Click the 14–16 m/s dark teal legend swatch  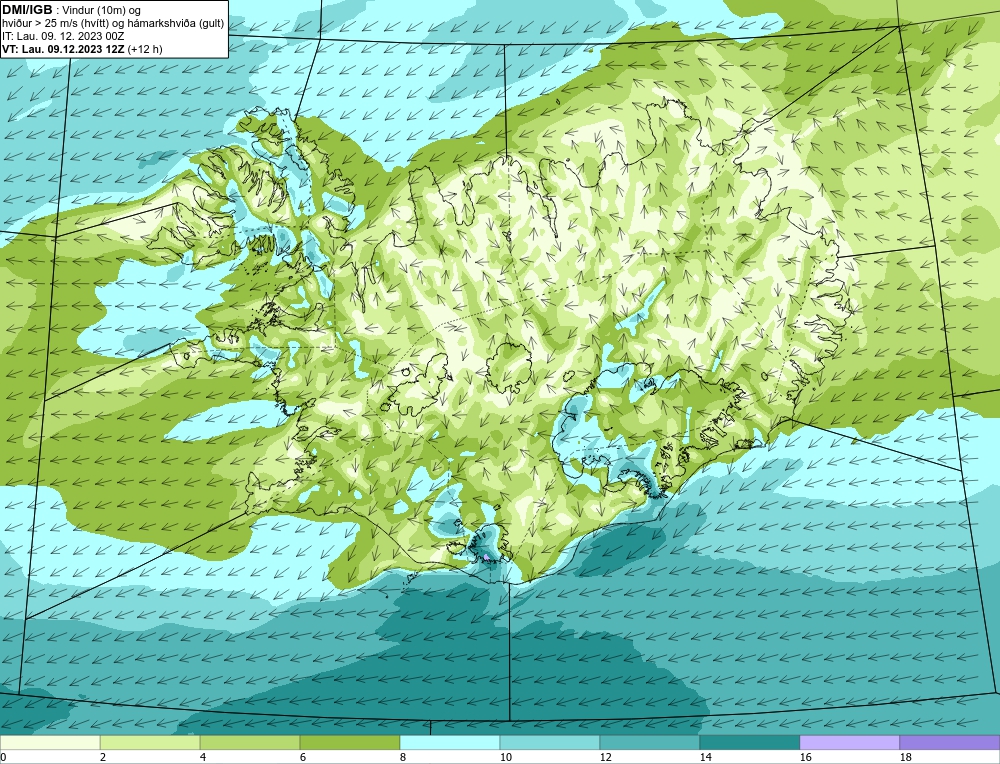(x=750, y=743)
